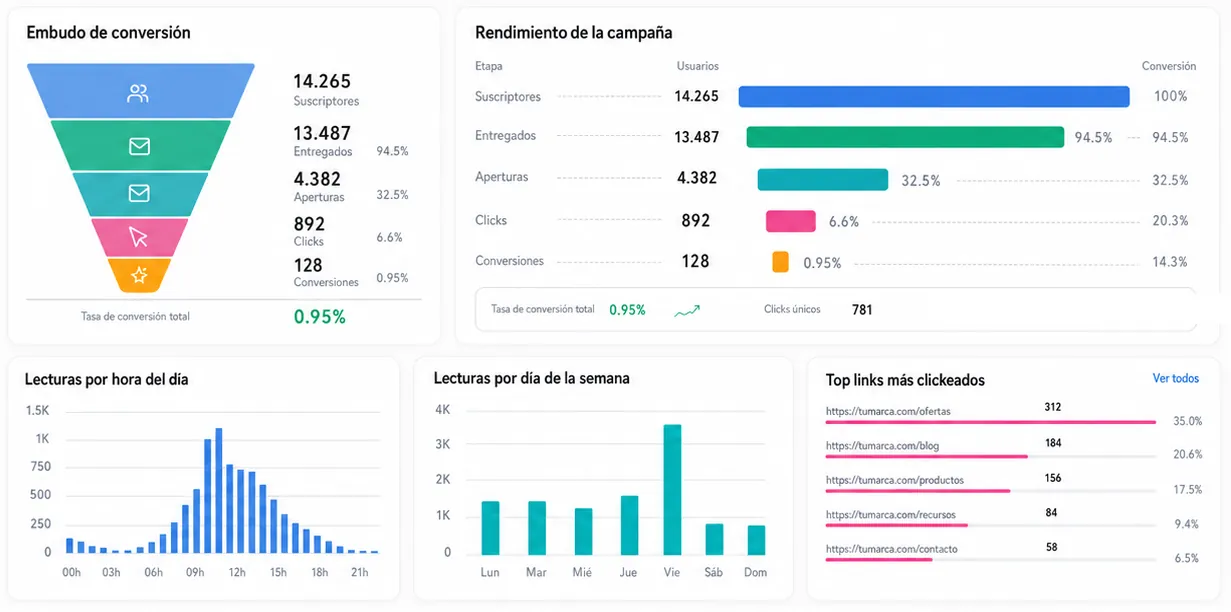This screenshot has height=612, width=1231.
Task: Click the green 0.95% total rate in funnel panel
Action: 320,317
